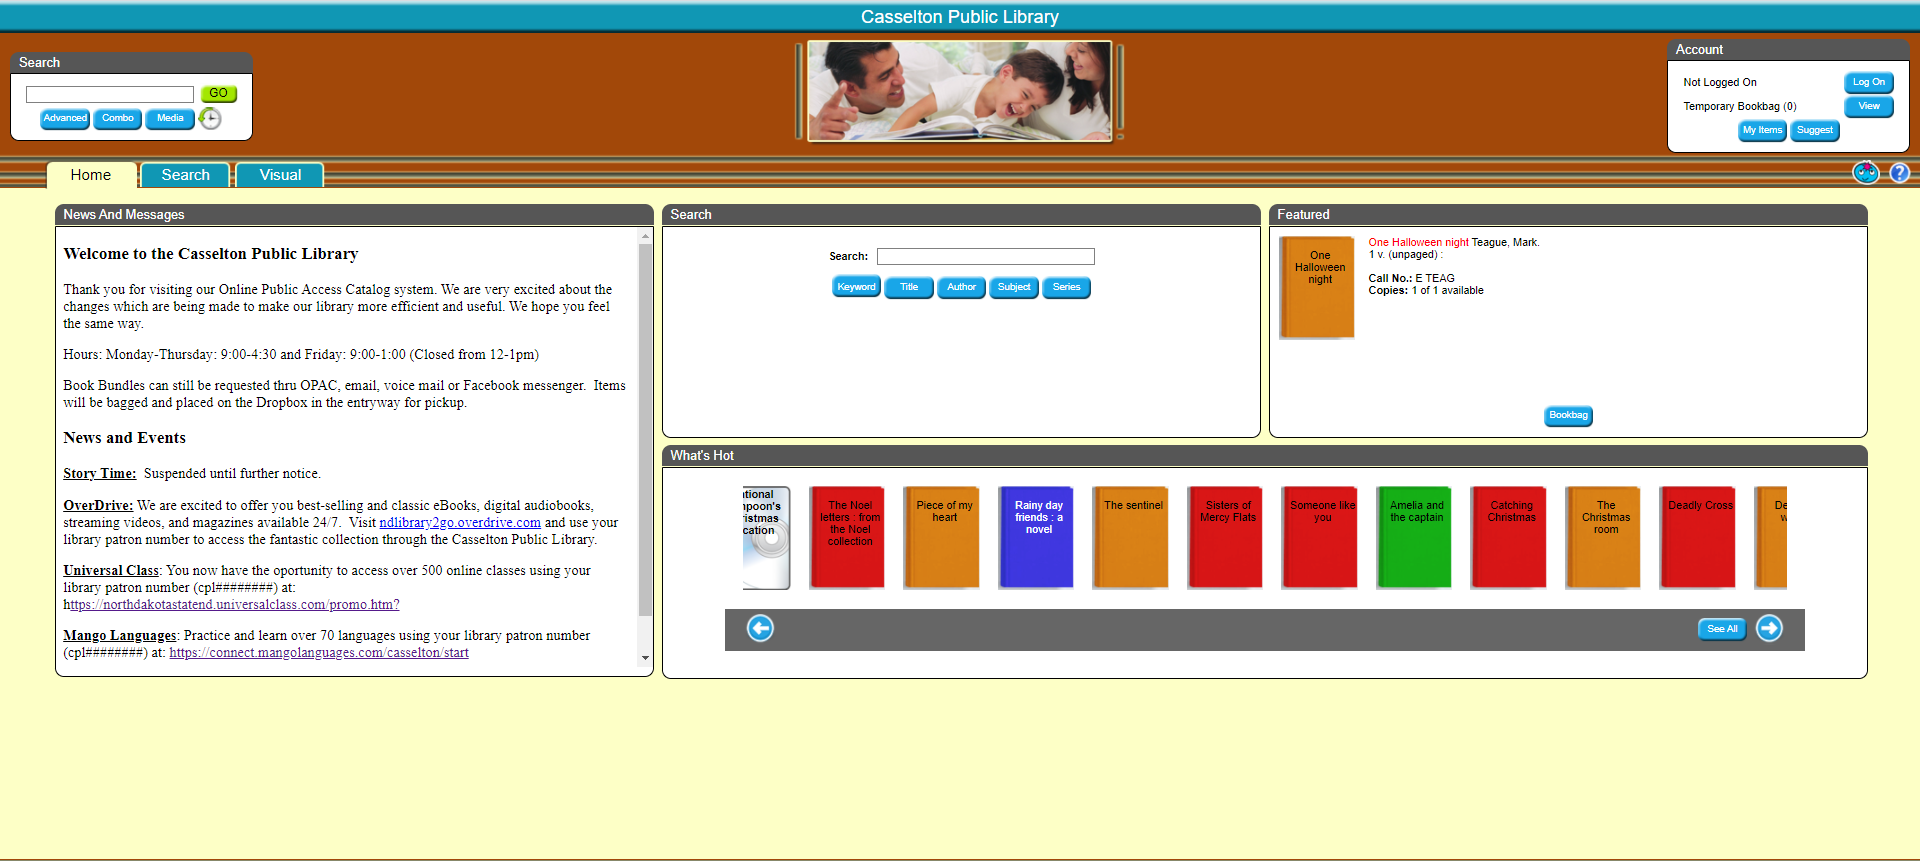Switch to the Visual tab

click(x=280, y=175)
